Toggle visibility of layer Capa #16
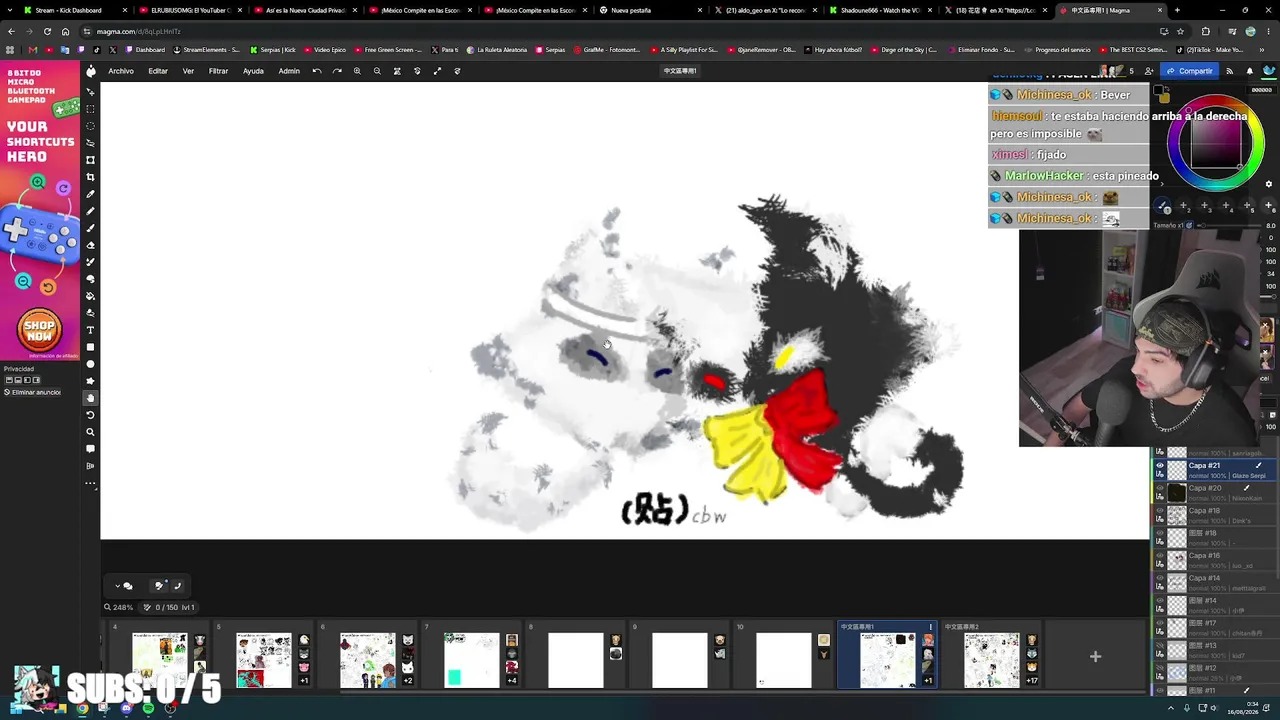The height and width of the screenshot is (720, 1280). click(x=1160, y=556)
